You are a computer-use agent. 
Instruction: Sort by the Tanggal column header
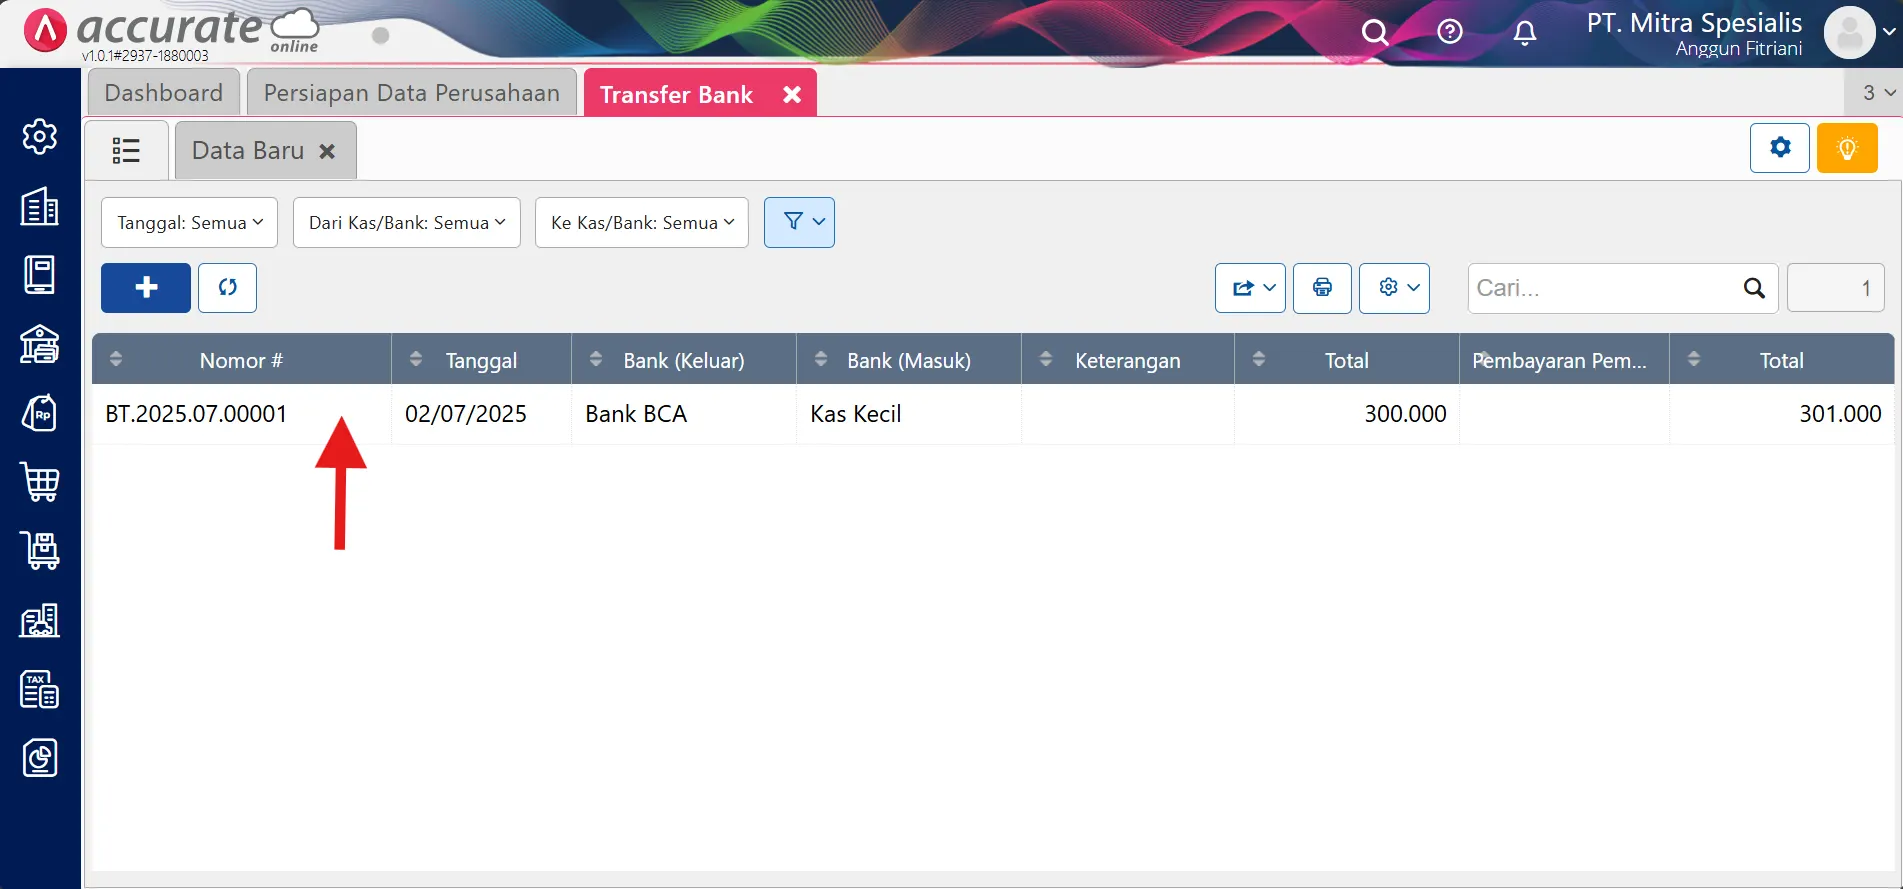click(x=481, y=360)
